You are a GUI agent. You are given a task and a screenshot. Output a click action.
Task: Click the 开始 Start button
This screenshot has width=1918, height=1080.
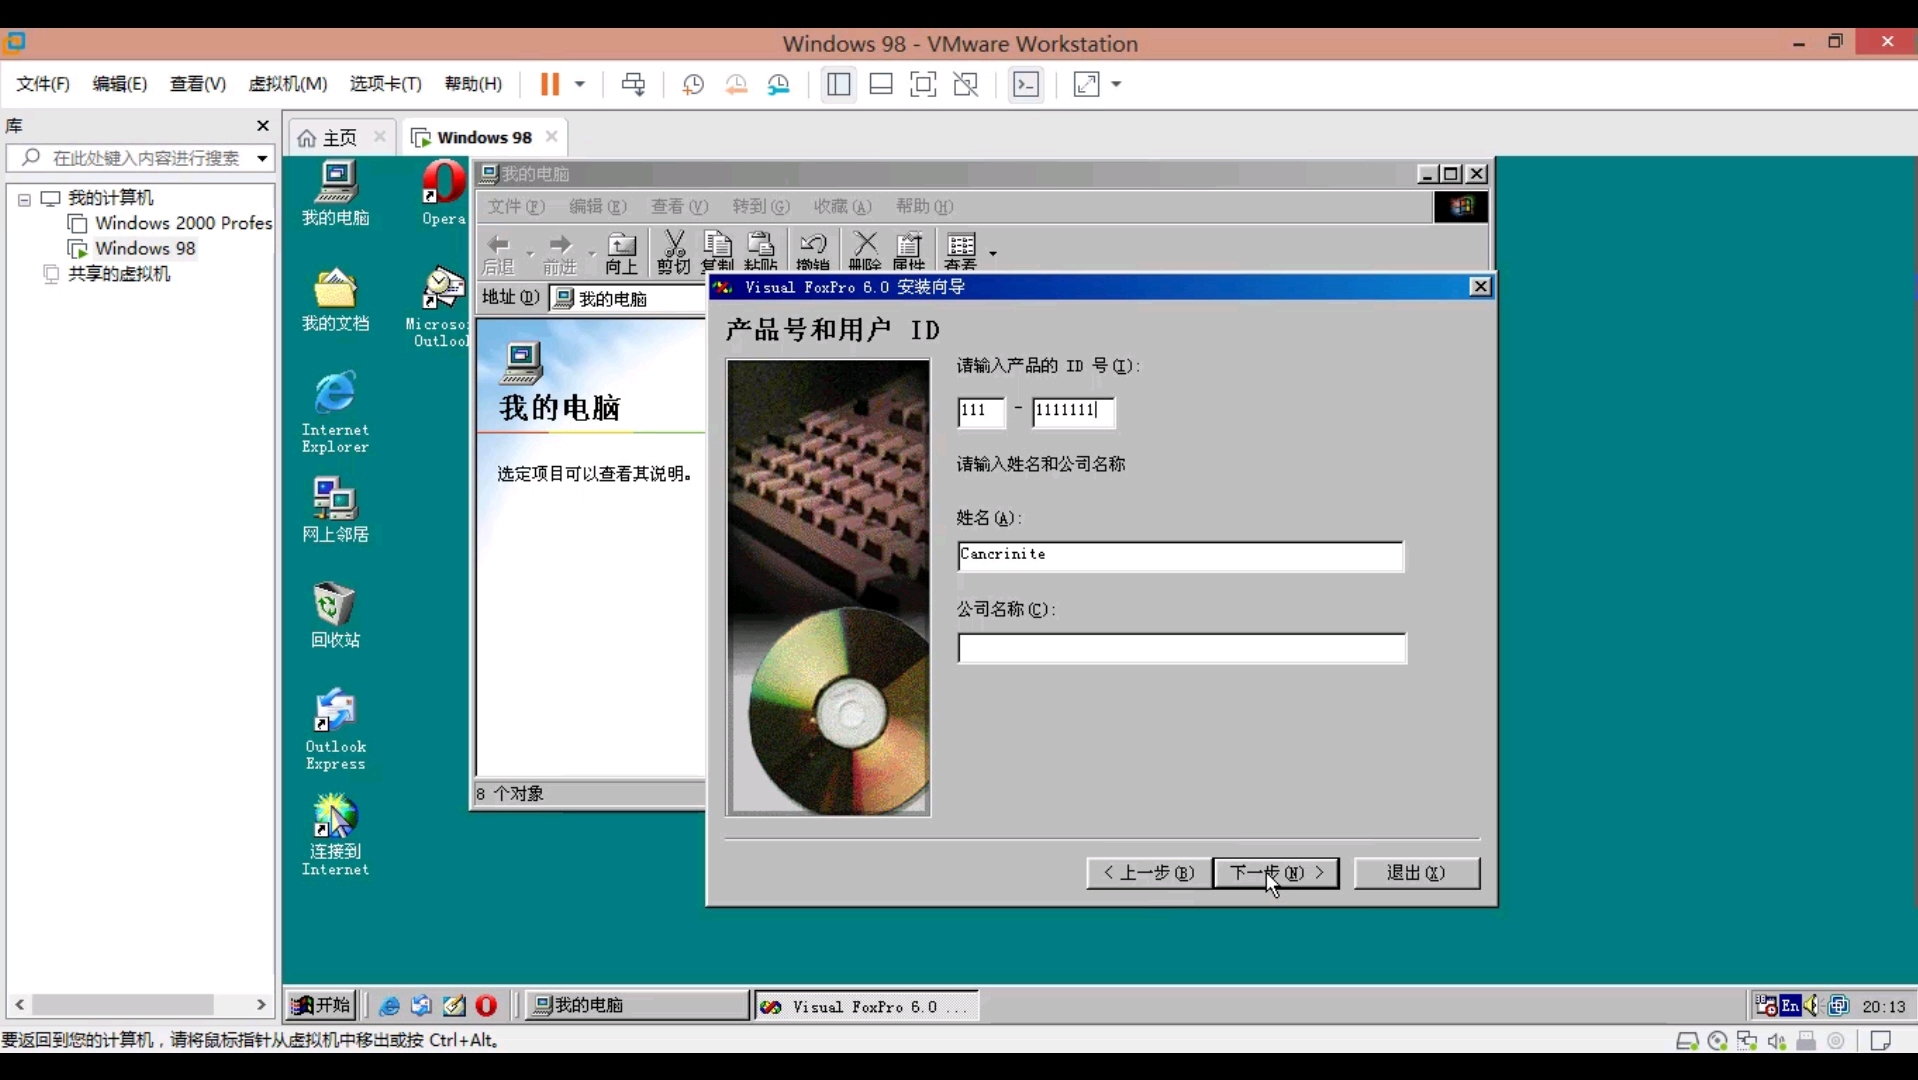[320, 1005]
